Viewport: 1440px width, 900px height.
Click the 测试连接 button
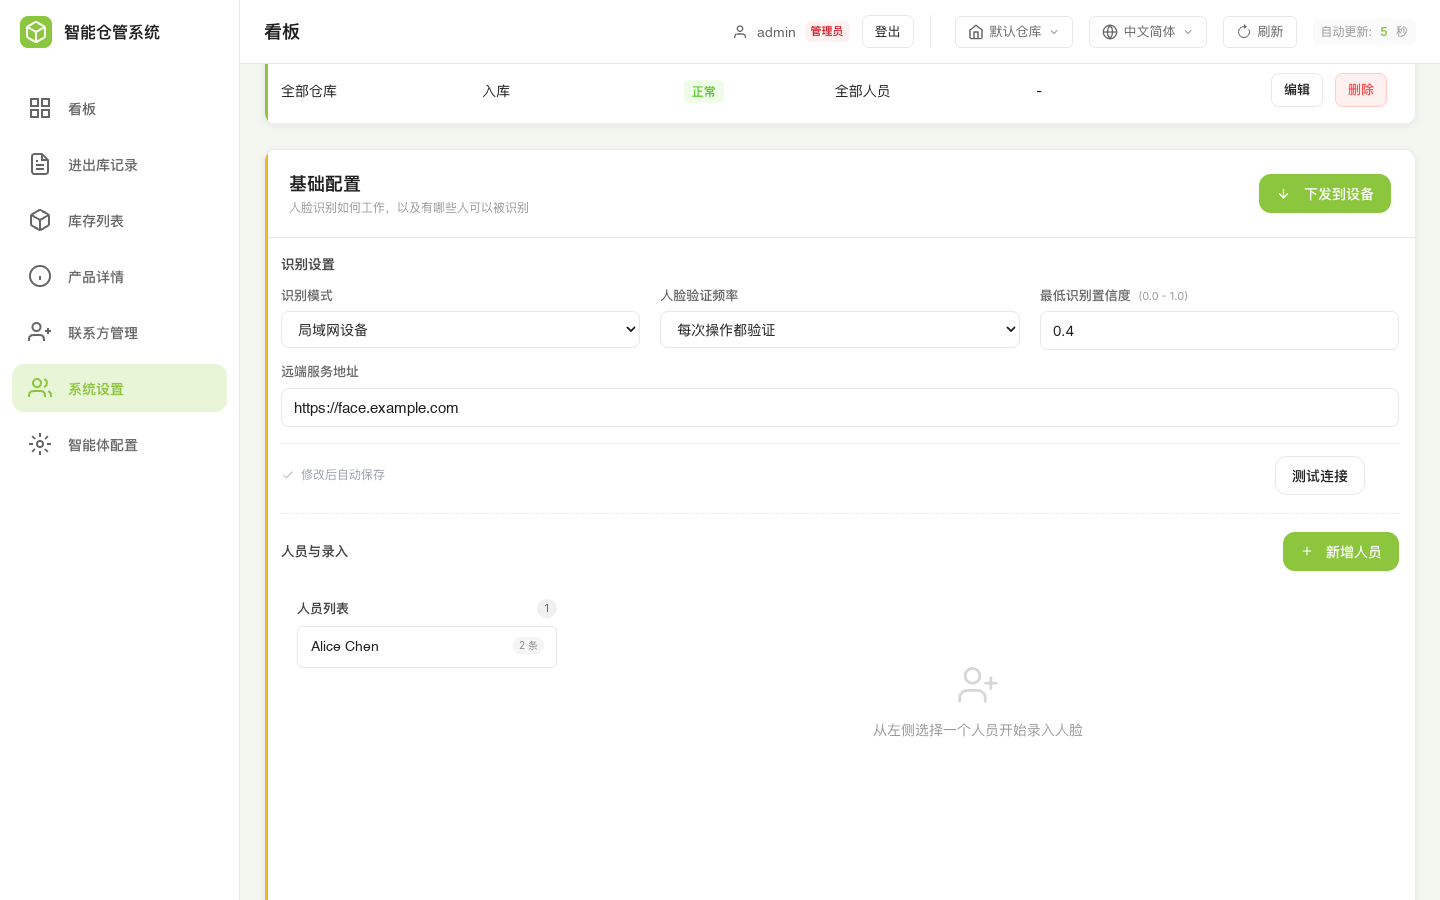click(x=1320, y=476)
